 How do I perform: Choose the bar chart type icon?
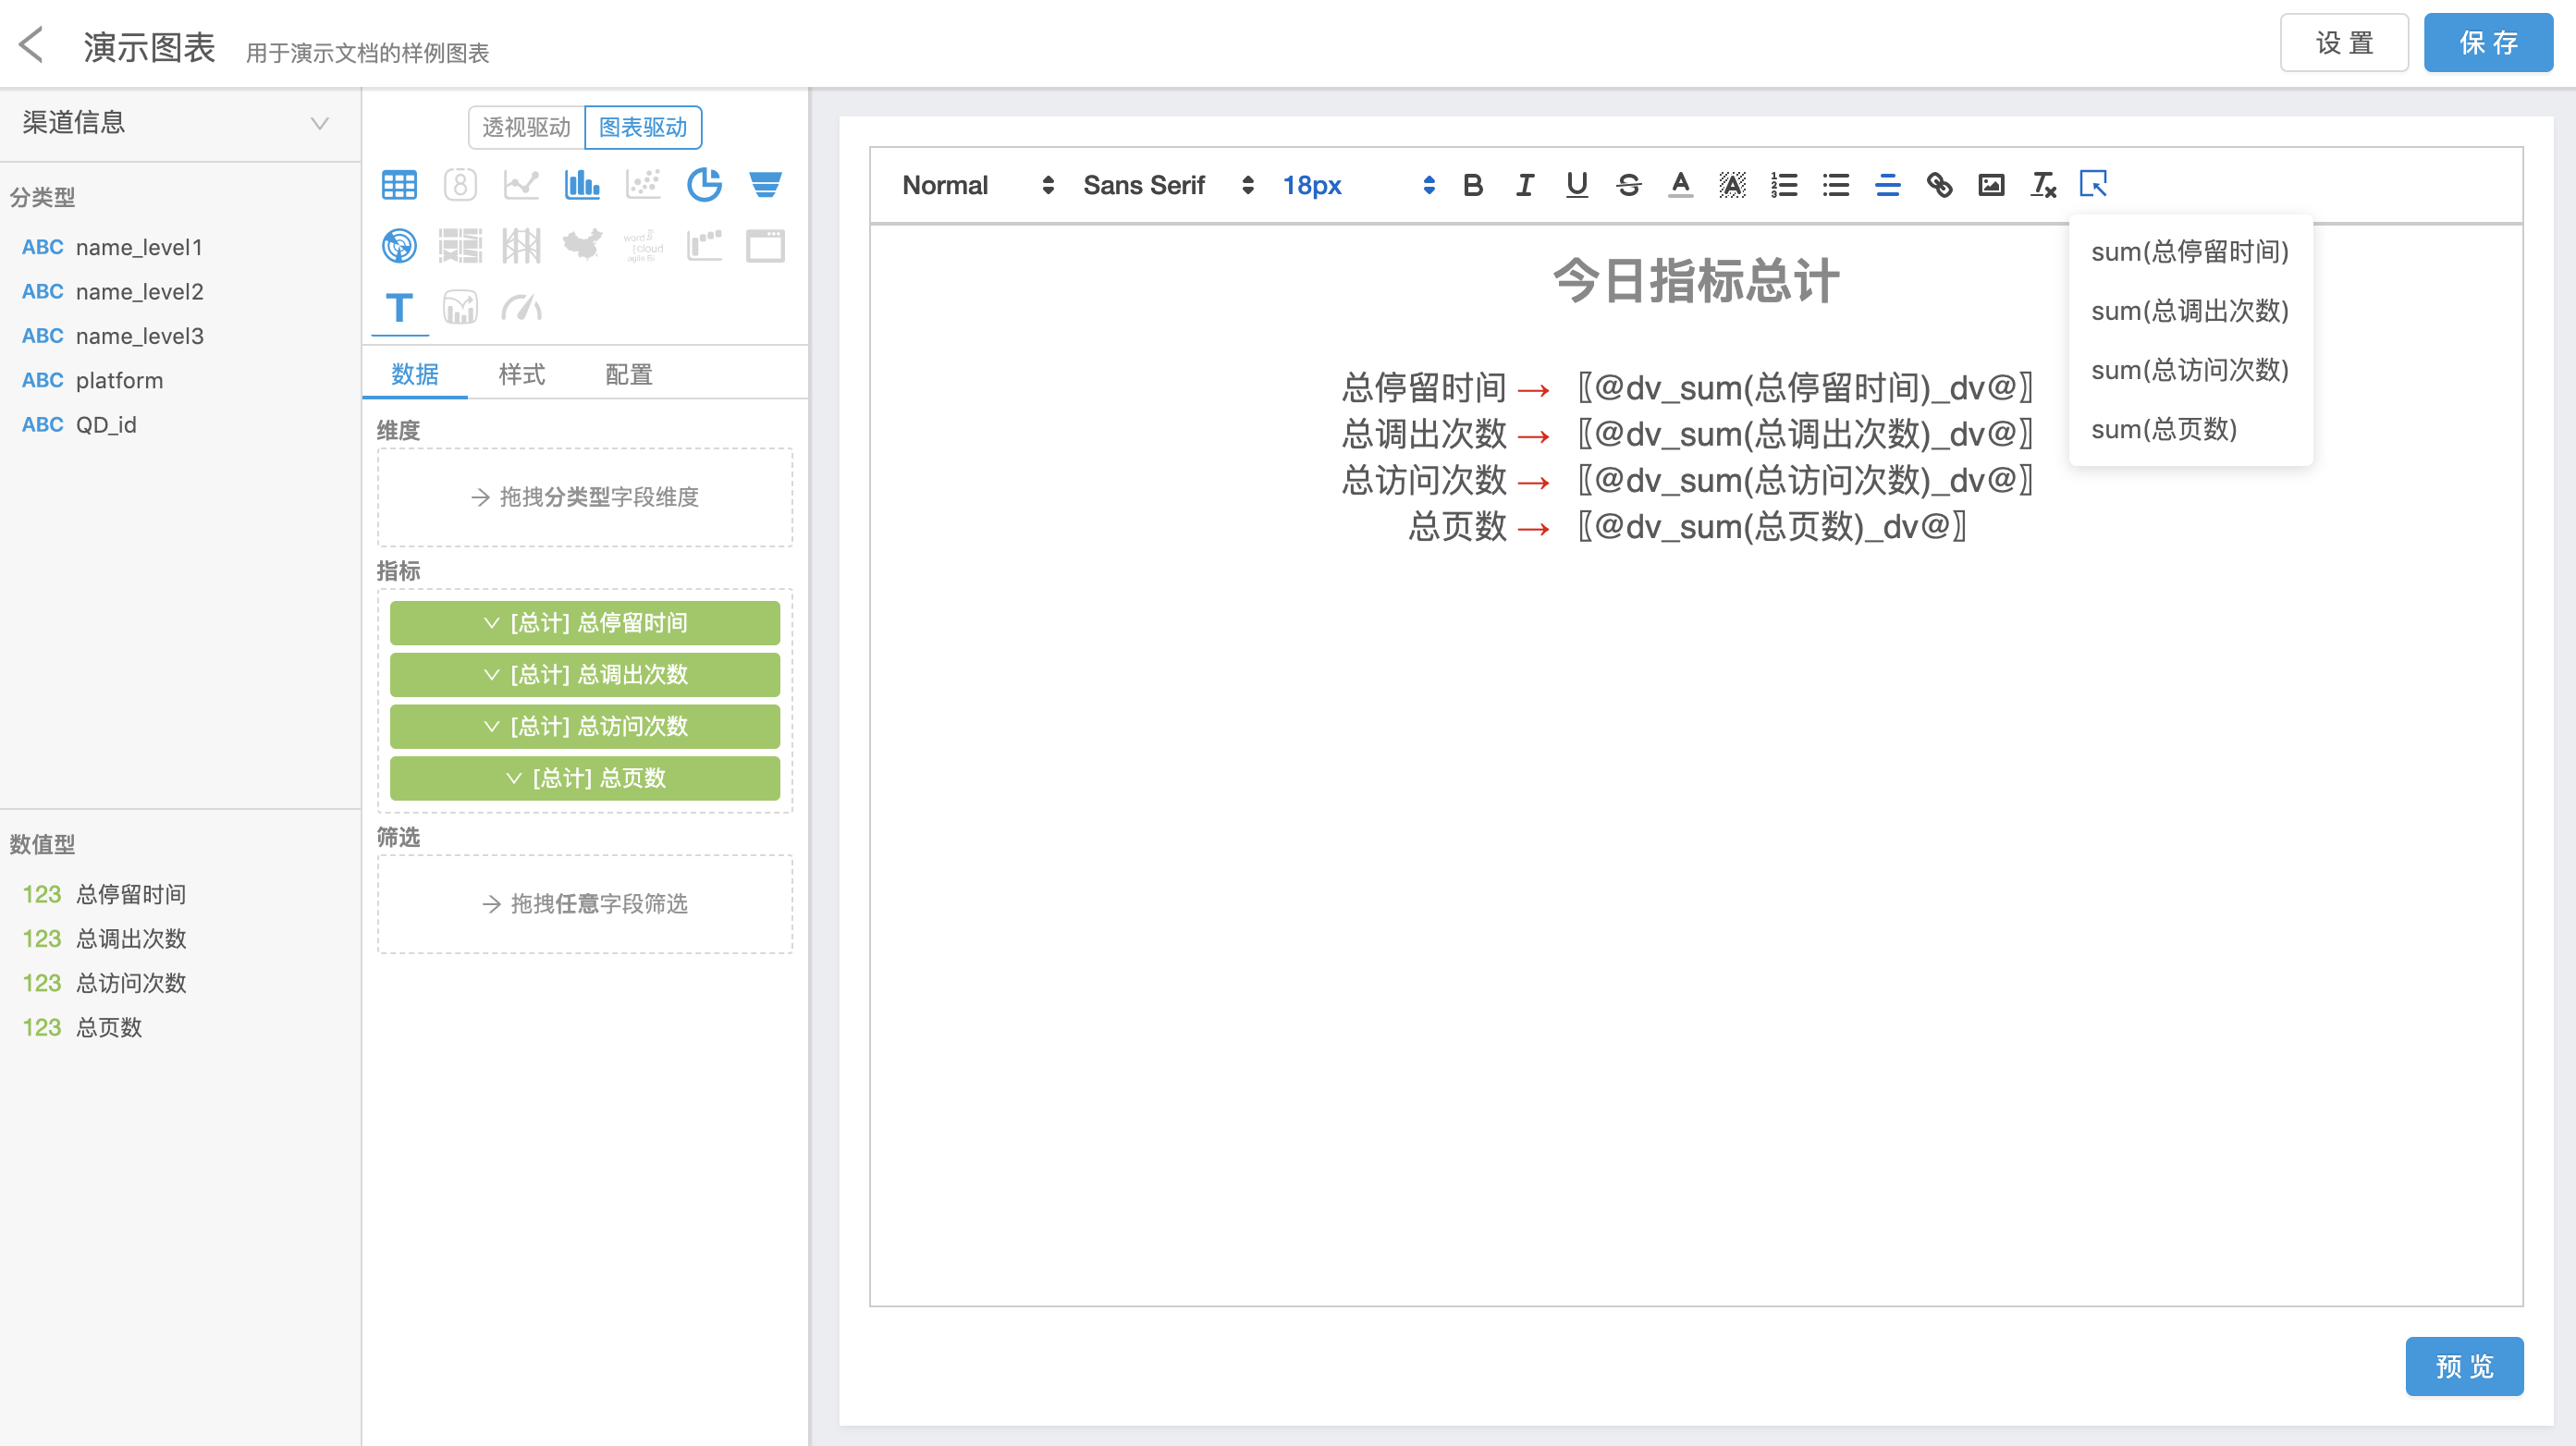pos(582,185)
